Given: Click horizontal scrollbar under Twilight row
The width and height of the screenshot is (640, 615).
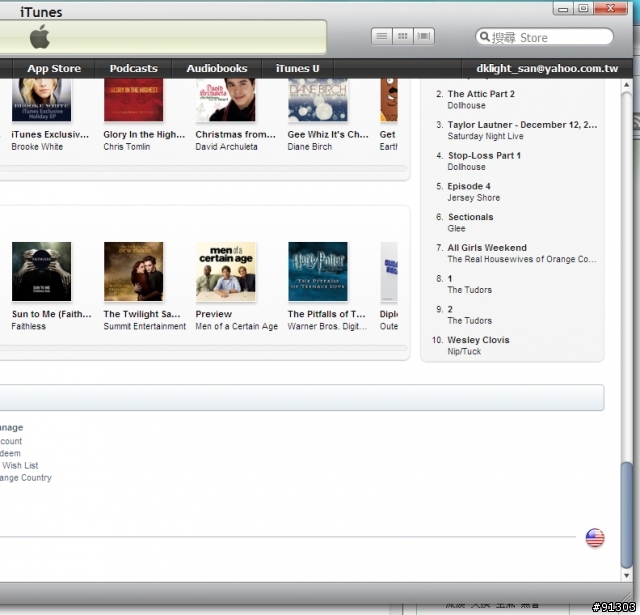Looking at the screenshot, I should point(203,348).
